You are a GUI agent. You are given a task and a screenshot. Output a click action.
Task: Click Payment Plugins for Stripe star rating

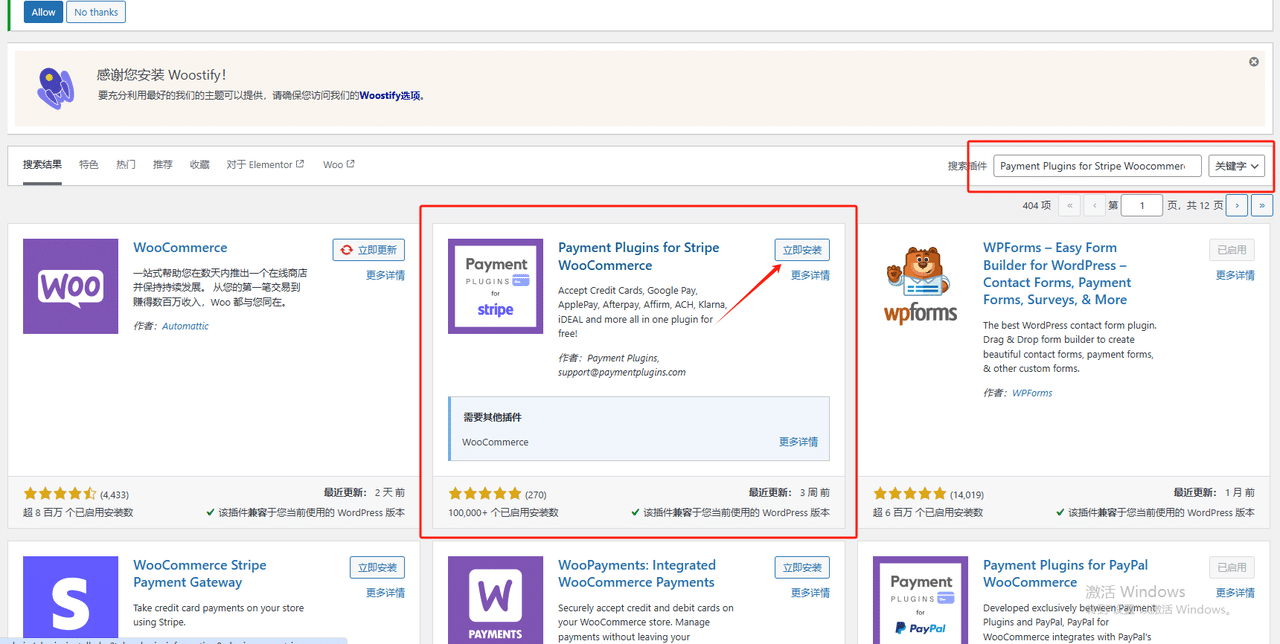485,494
